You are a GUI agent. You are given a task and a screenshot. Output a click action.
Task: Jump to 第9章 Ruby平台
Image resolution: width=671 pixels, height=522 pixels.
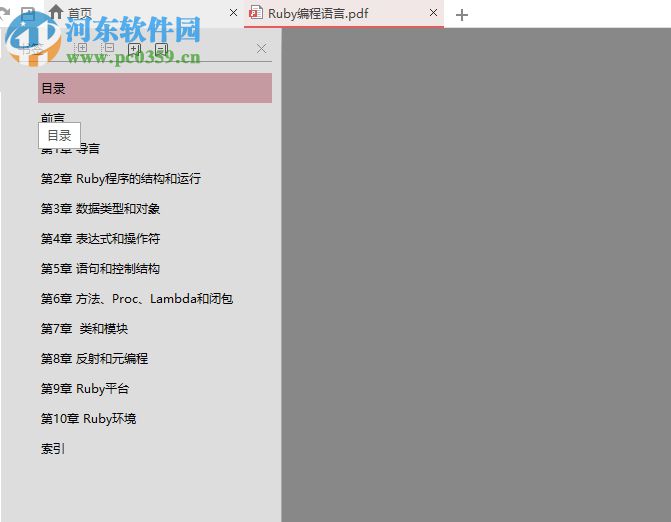[85, 389]
